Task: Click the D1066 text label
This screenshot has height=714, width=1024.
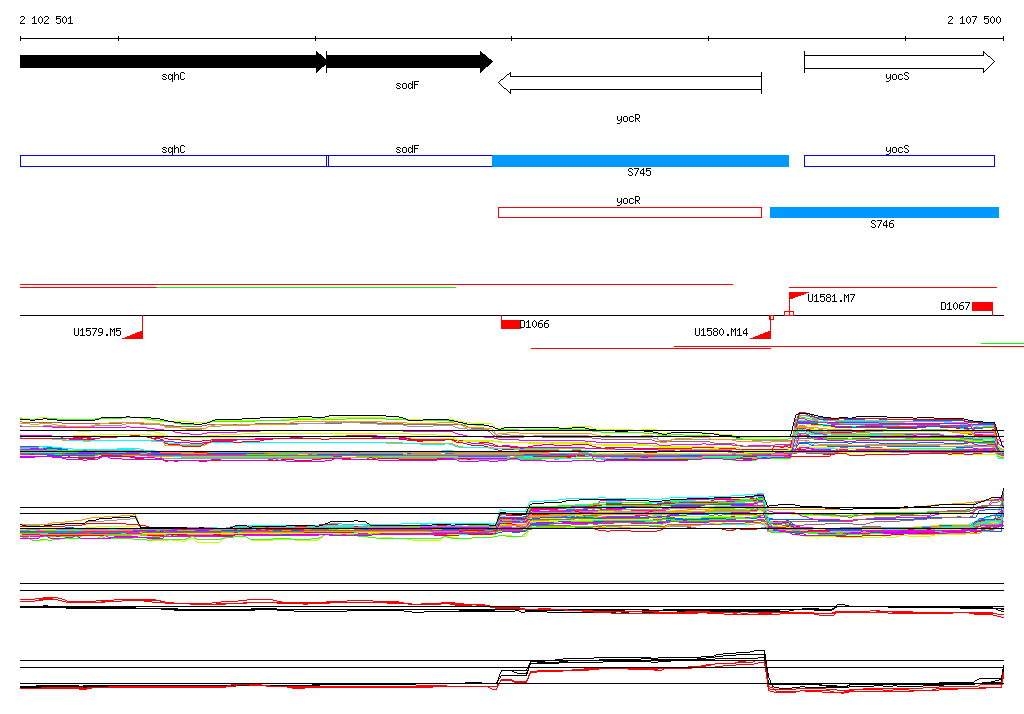Action: coord(534,324)
